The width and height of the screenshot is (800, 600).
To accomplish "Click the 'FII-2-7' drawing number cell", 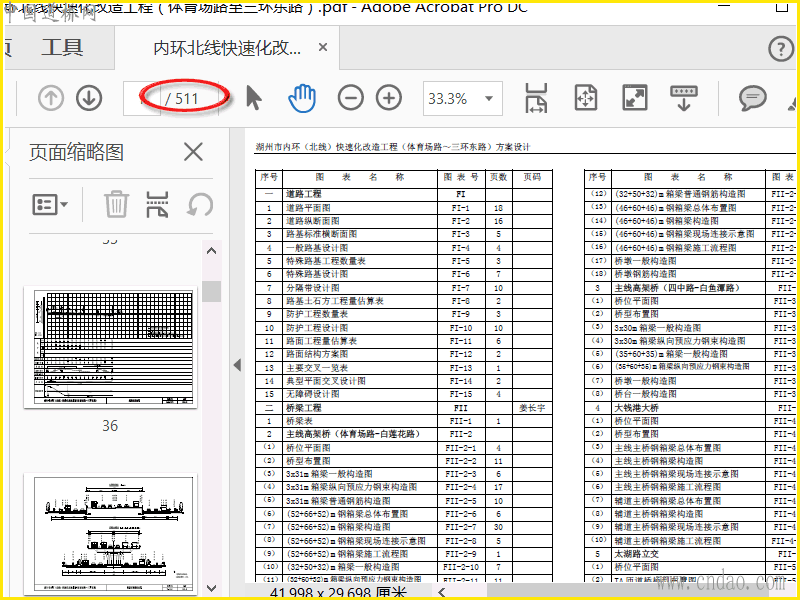I will tap(461, 527).
